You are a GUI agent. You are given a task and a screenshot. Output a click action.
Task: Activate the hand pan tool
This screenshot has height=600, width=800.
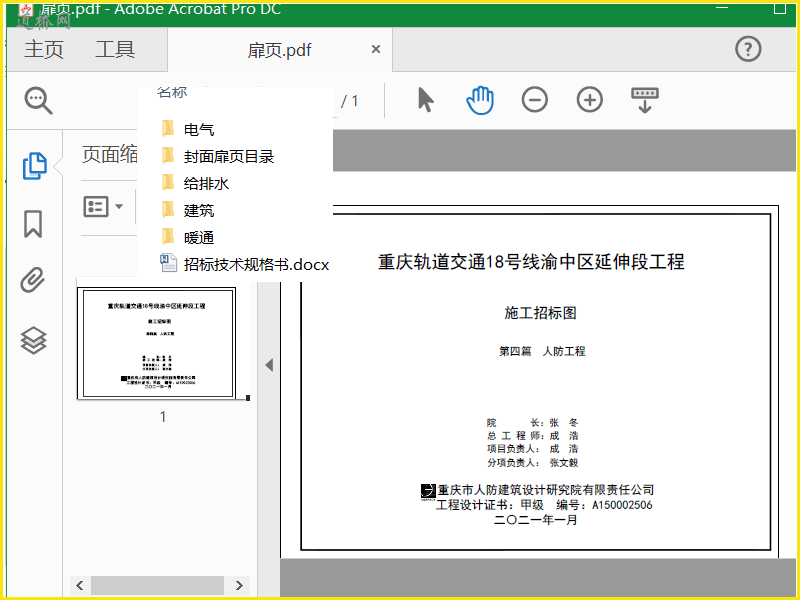click(480, 100)
